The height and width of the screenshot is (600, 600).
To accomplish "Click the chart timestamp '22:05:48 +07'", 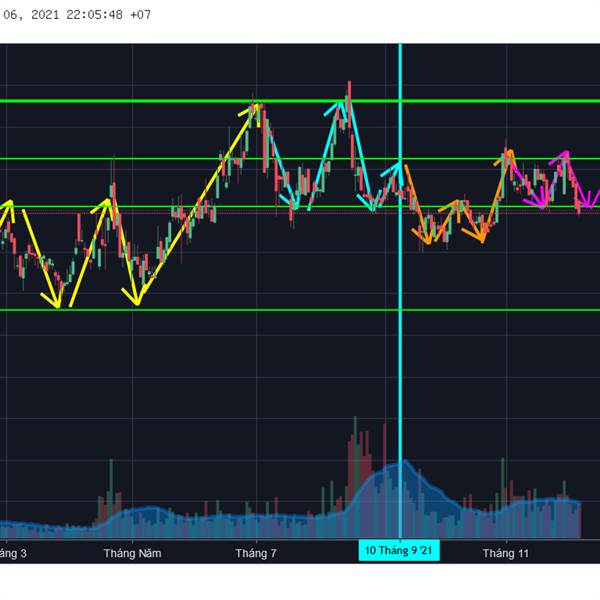I will pyautogui.click(x=108, y=15).
